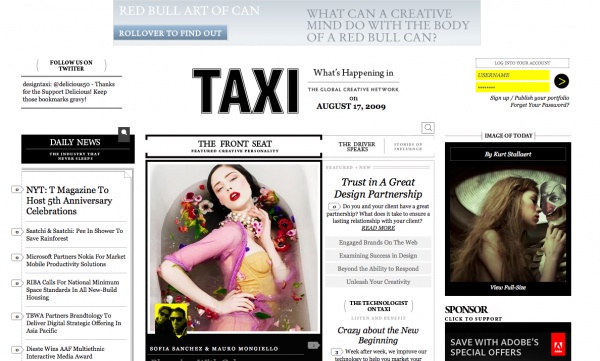
Task: Click the yellow duo portrait thumbnail
Action: click(171, 320)
